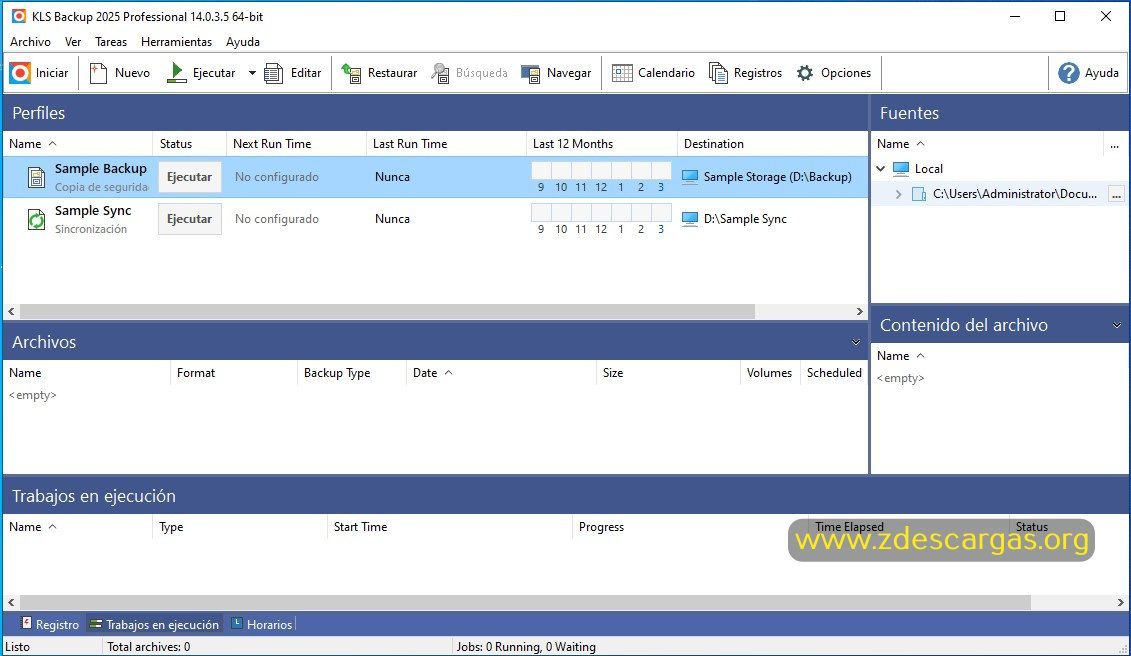Sort profiles by Next Run Time

pos(296,144)
